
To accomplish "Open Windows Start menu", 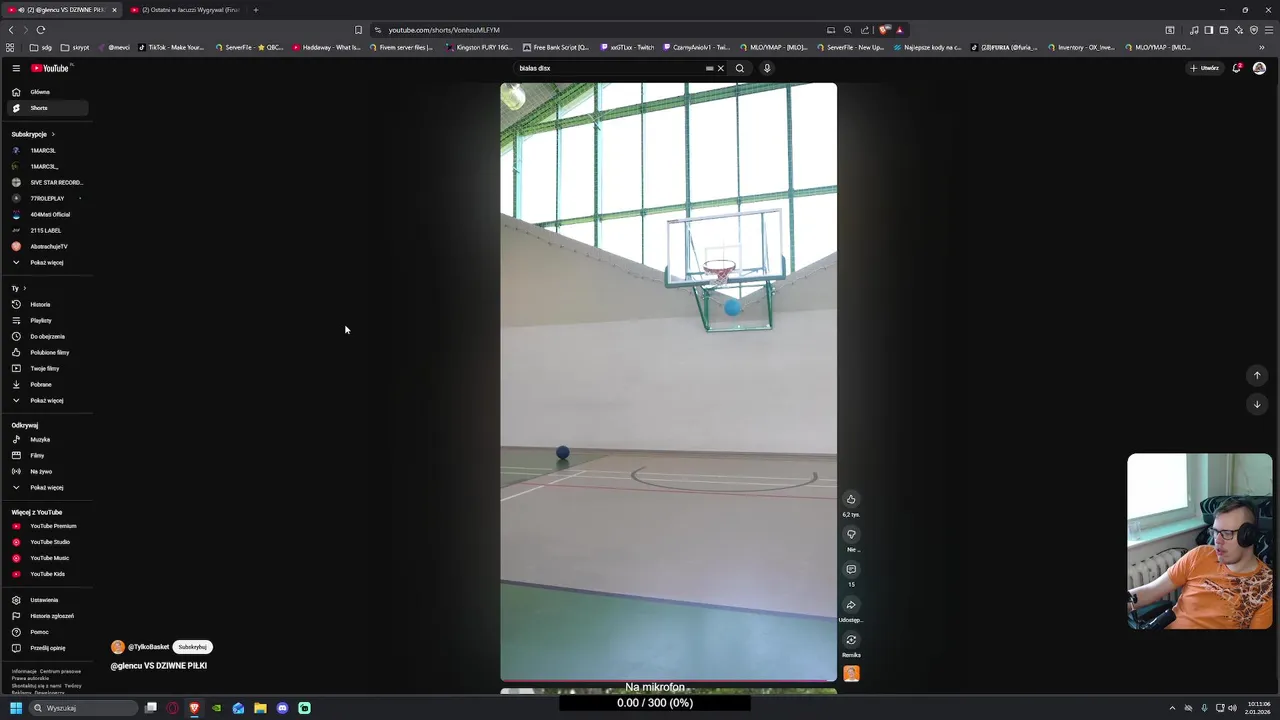I will pos(15,708).
